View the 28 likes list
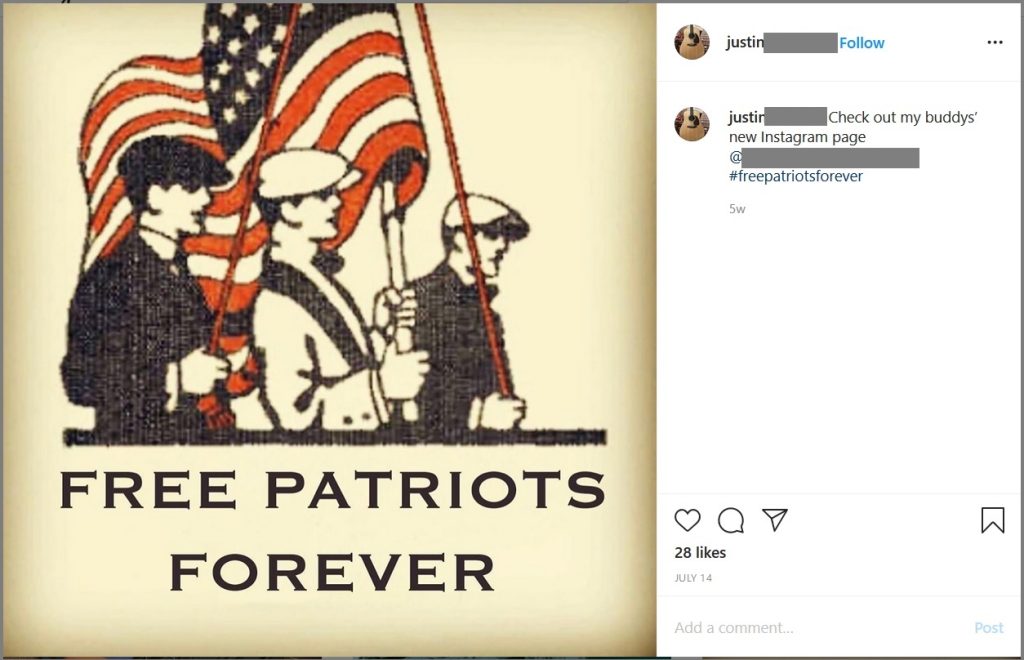 coord(700,552)
